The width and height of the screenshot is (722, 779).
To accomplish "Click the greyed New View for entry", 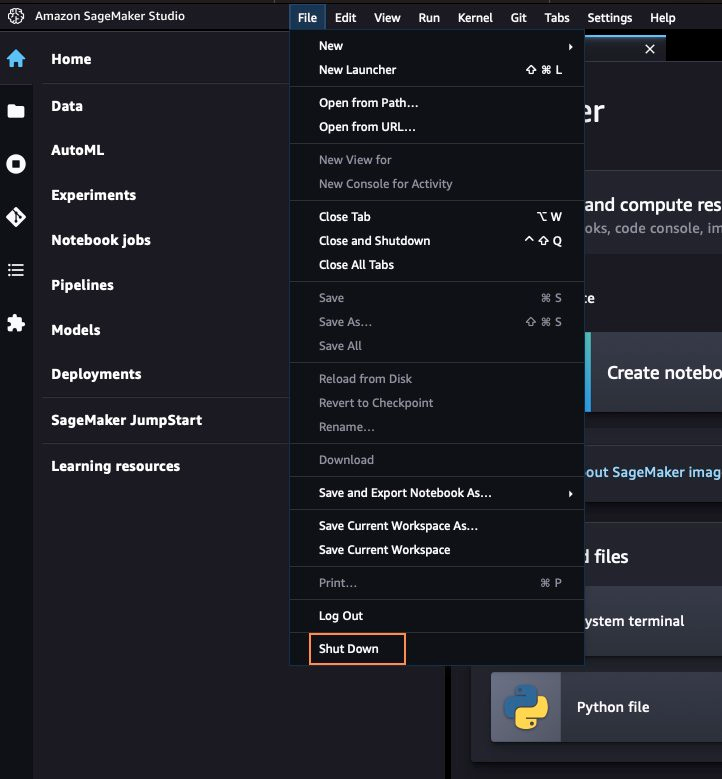I will [x=437, y=160].
